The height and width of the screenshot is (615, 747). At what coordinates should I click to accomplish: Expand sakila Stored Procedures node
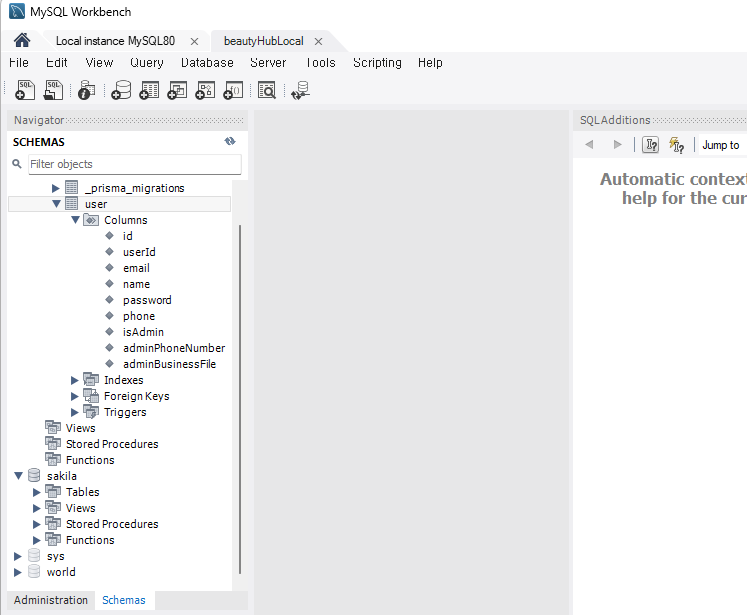click(37, 524)
